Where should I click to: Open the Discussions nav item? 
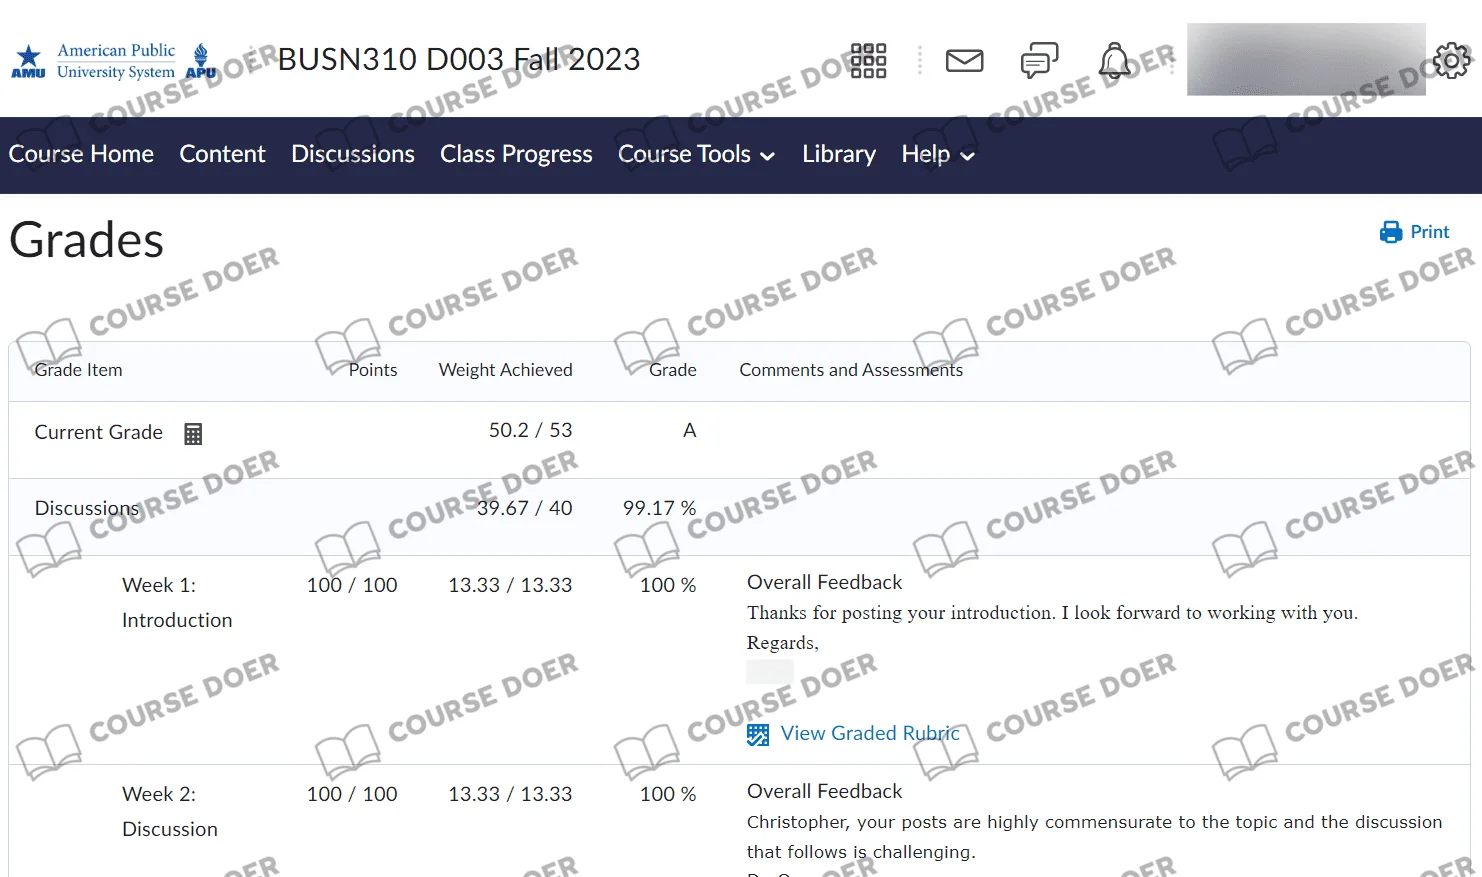click(353, 154)
